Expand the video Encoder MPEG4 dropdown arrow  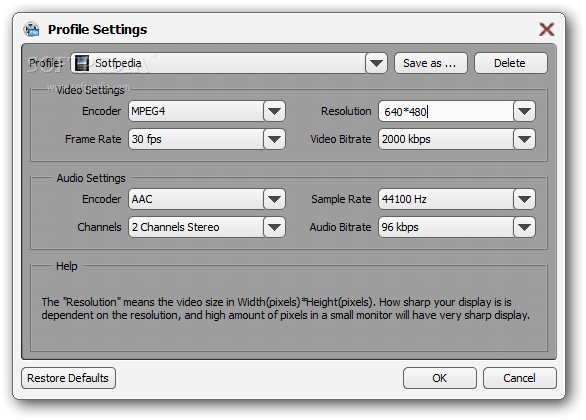274,111
